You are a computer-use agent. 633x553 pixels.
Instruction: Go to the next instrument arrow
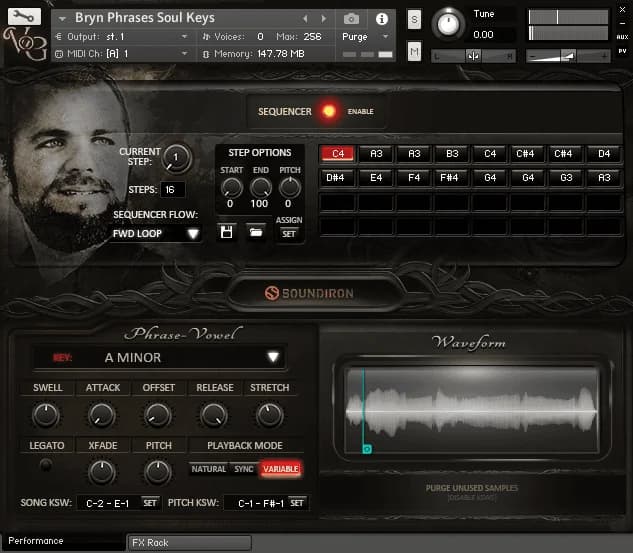pos(323,19)
